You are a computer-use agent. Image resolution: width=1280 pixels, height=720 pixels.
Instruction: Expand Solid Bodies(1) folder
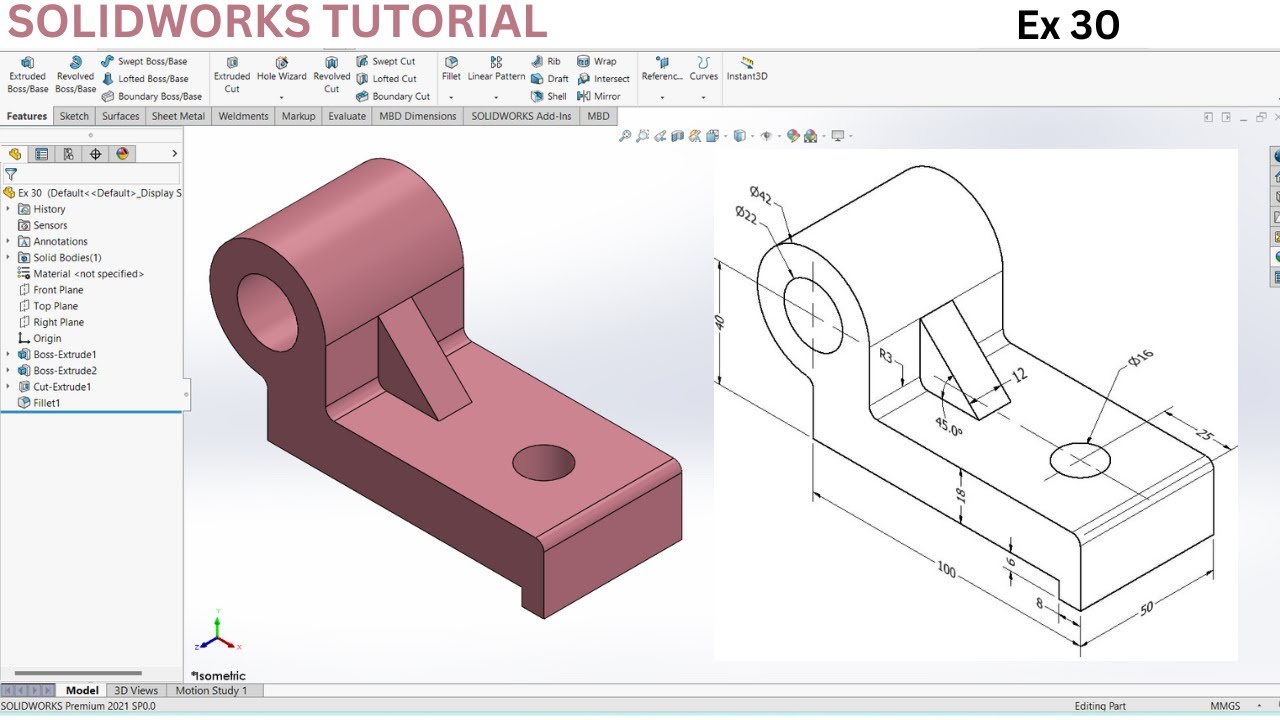(x=9, y=257)
